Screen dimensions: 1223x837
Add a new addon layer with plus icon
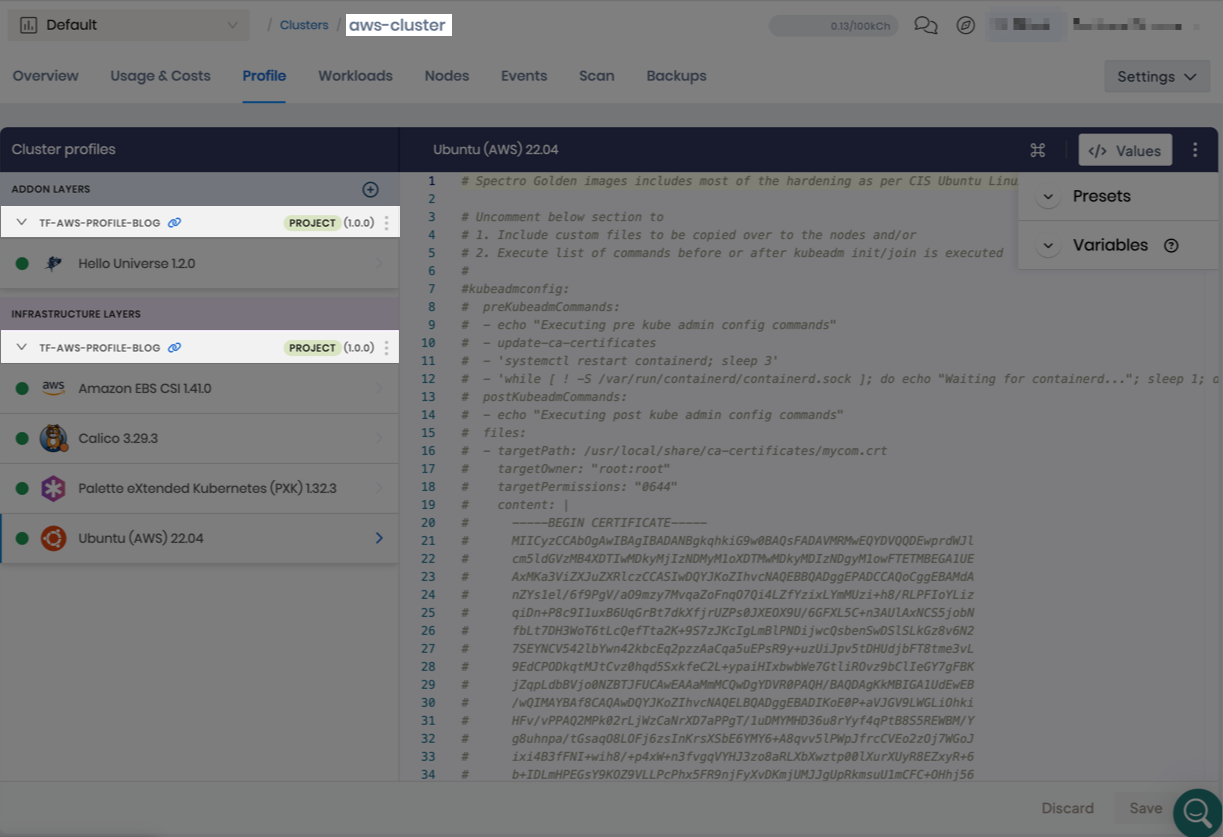370,189
